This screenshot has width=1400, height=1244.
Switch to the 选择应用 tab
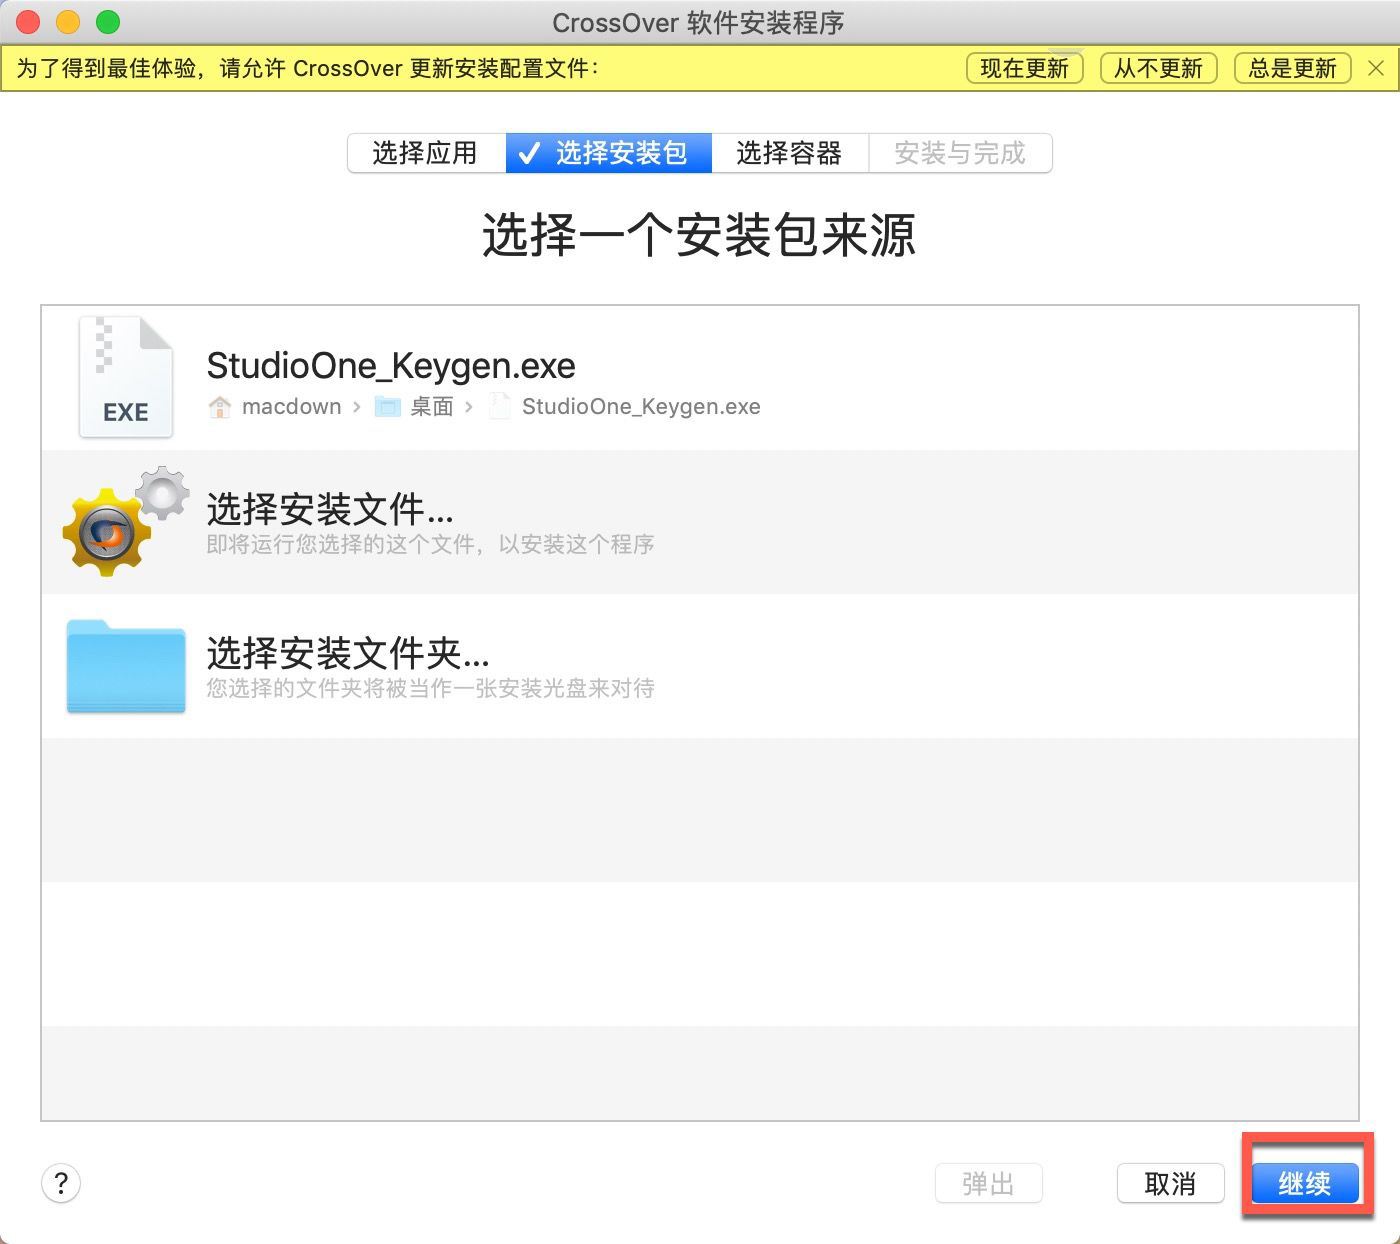coord(426,153)
